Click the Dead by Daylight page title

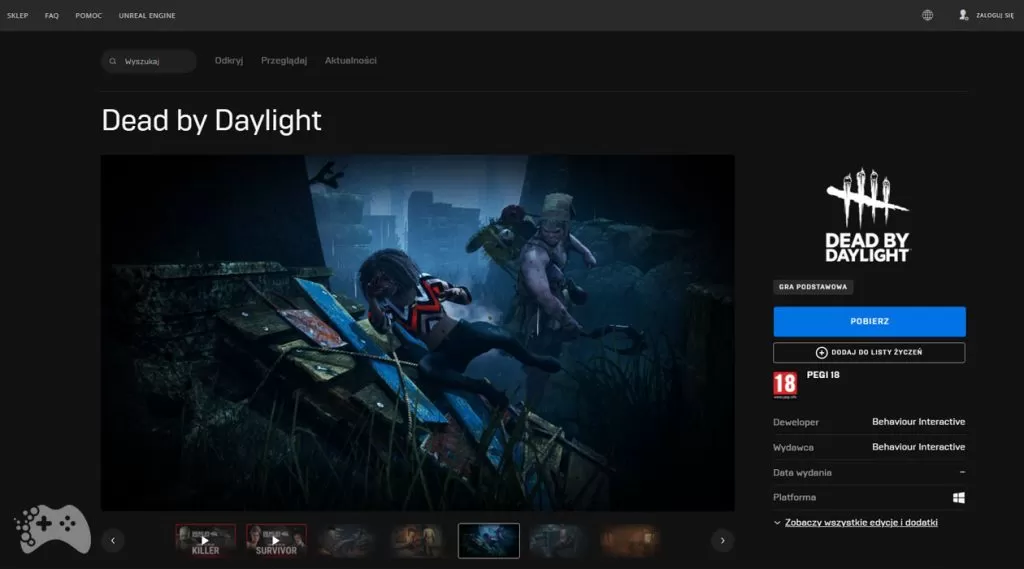pos(212,120)
